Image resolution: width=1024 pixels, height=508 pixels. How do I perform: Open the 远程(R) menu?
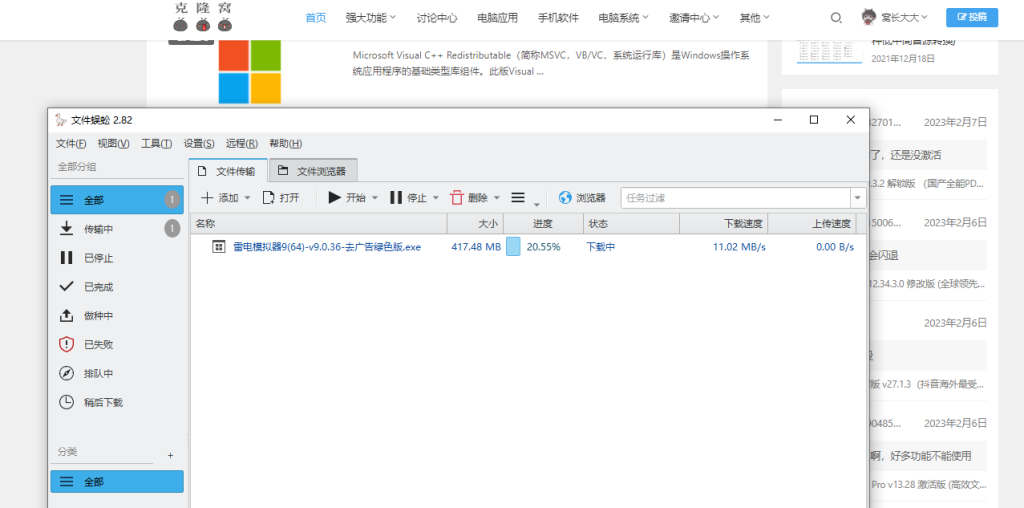(242, 144)
